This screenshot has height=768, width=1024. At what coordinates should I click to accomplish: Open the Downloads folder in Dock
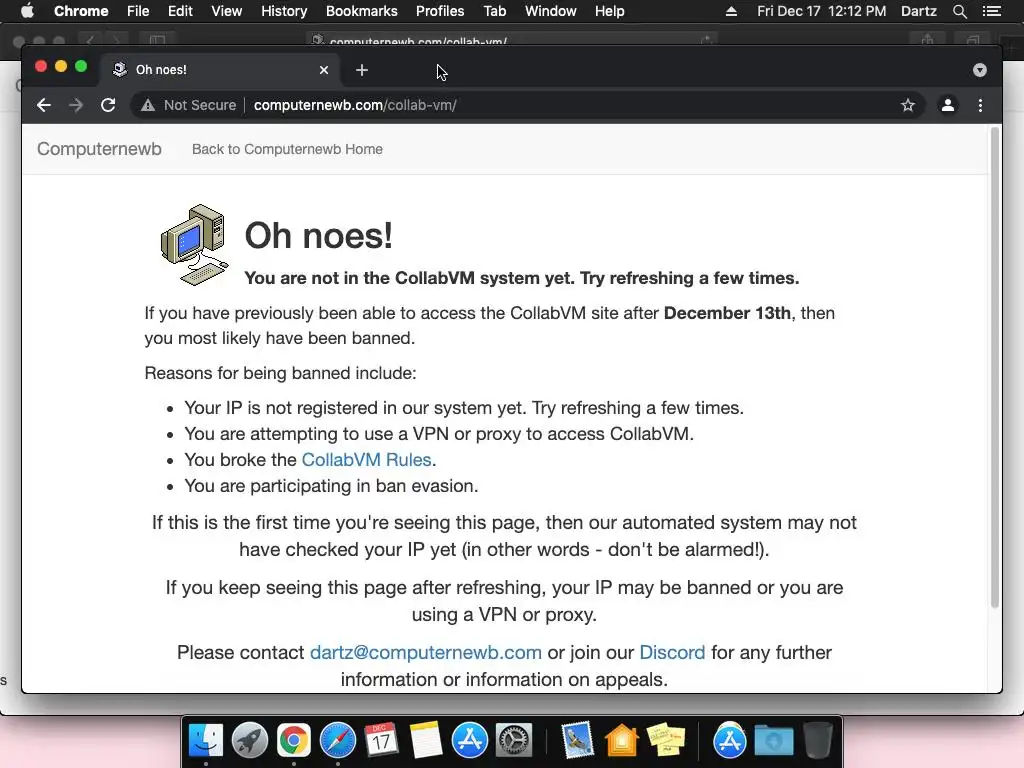[x=774, y=741]
